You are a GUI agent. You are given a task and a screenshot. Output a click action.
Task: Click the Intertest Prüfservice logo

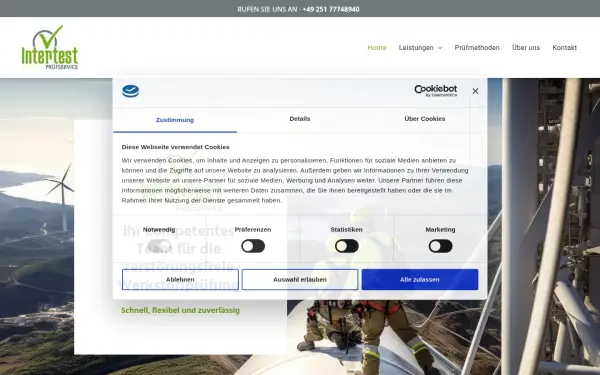(x=50, y=47)
